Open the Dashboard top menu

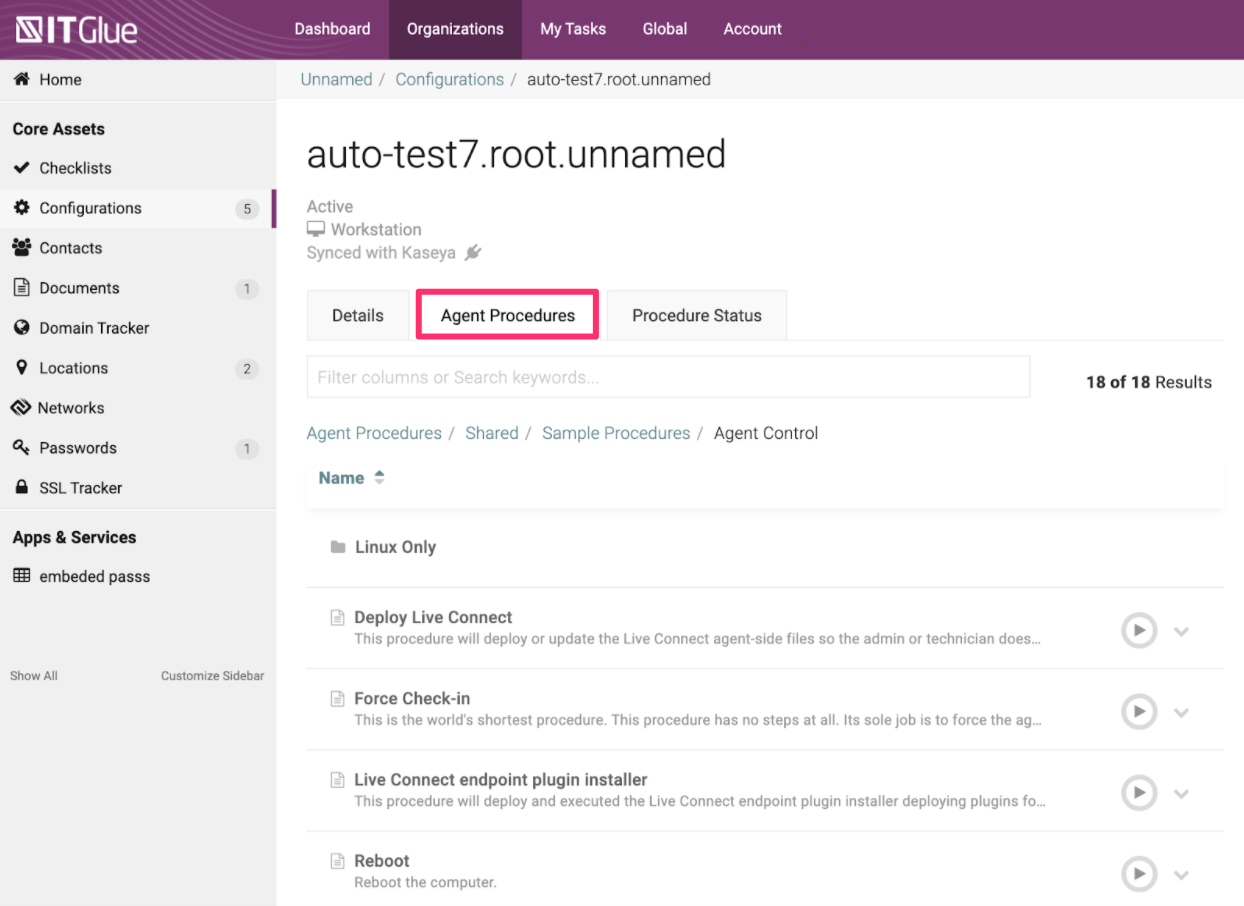[x=332, y=29]
